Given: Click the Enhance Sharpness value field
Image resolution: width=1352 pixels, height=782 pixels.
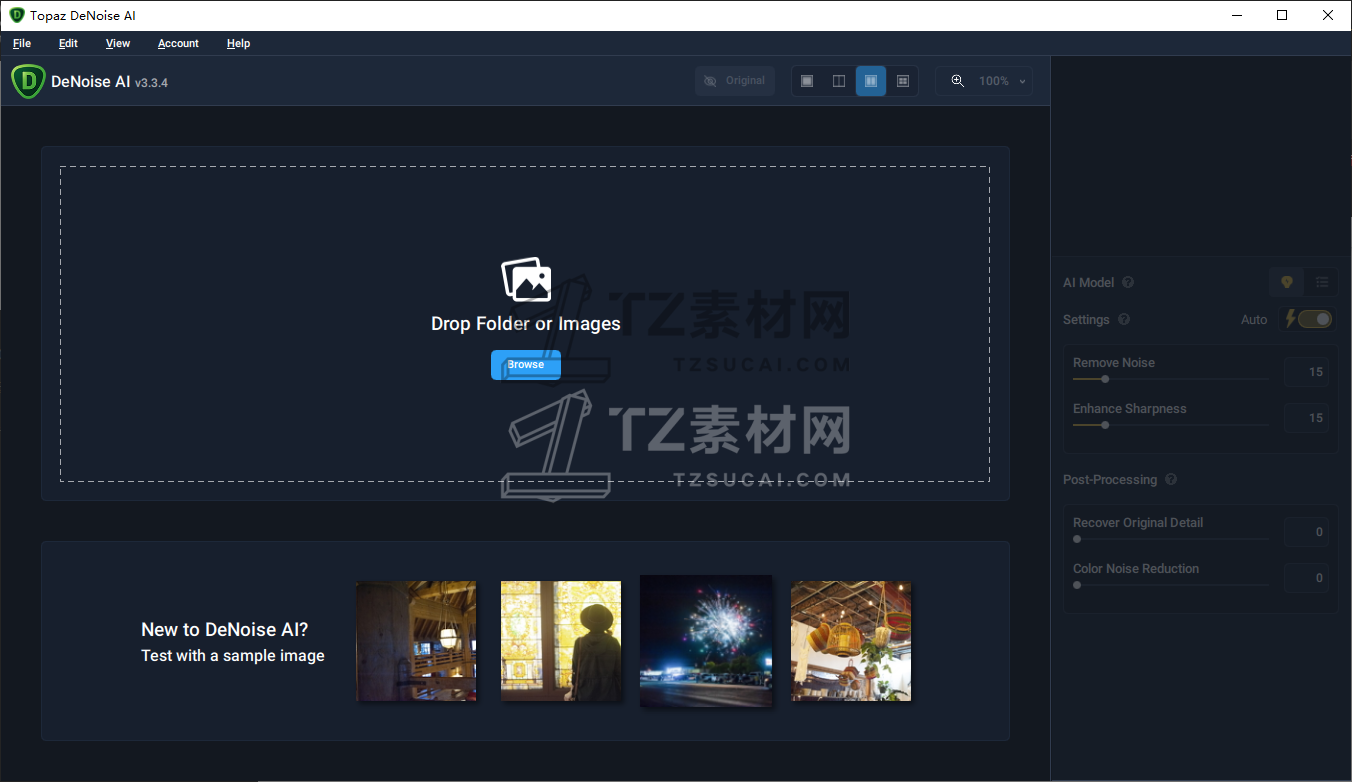Looking at the screenshot, I should click(1307, 418).
